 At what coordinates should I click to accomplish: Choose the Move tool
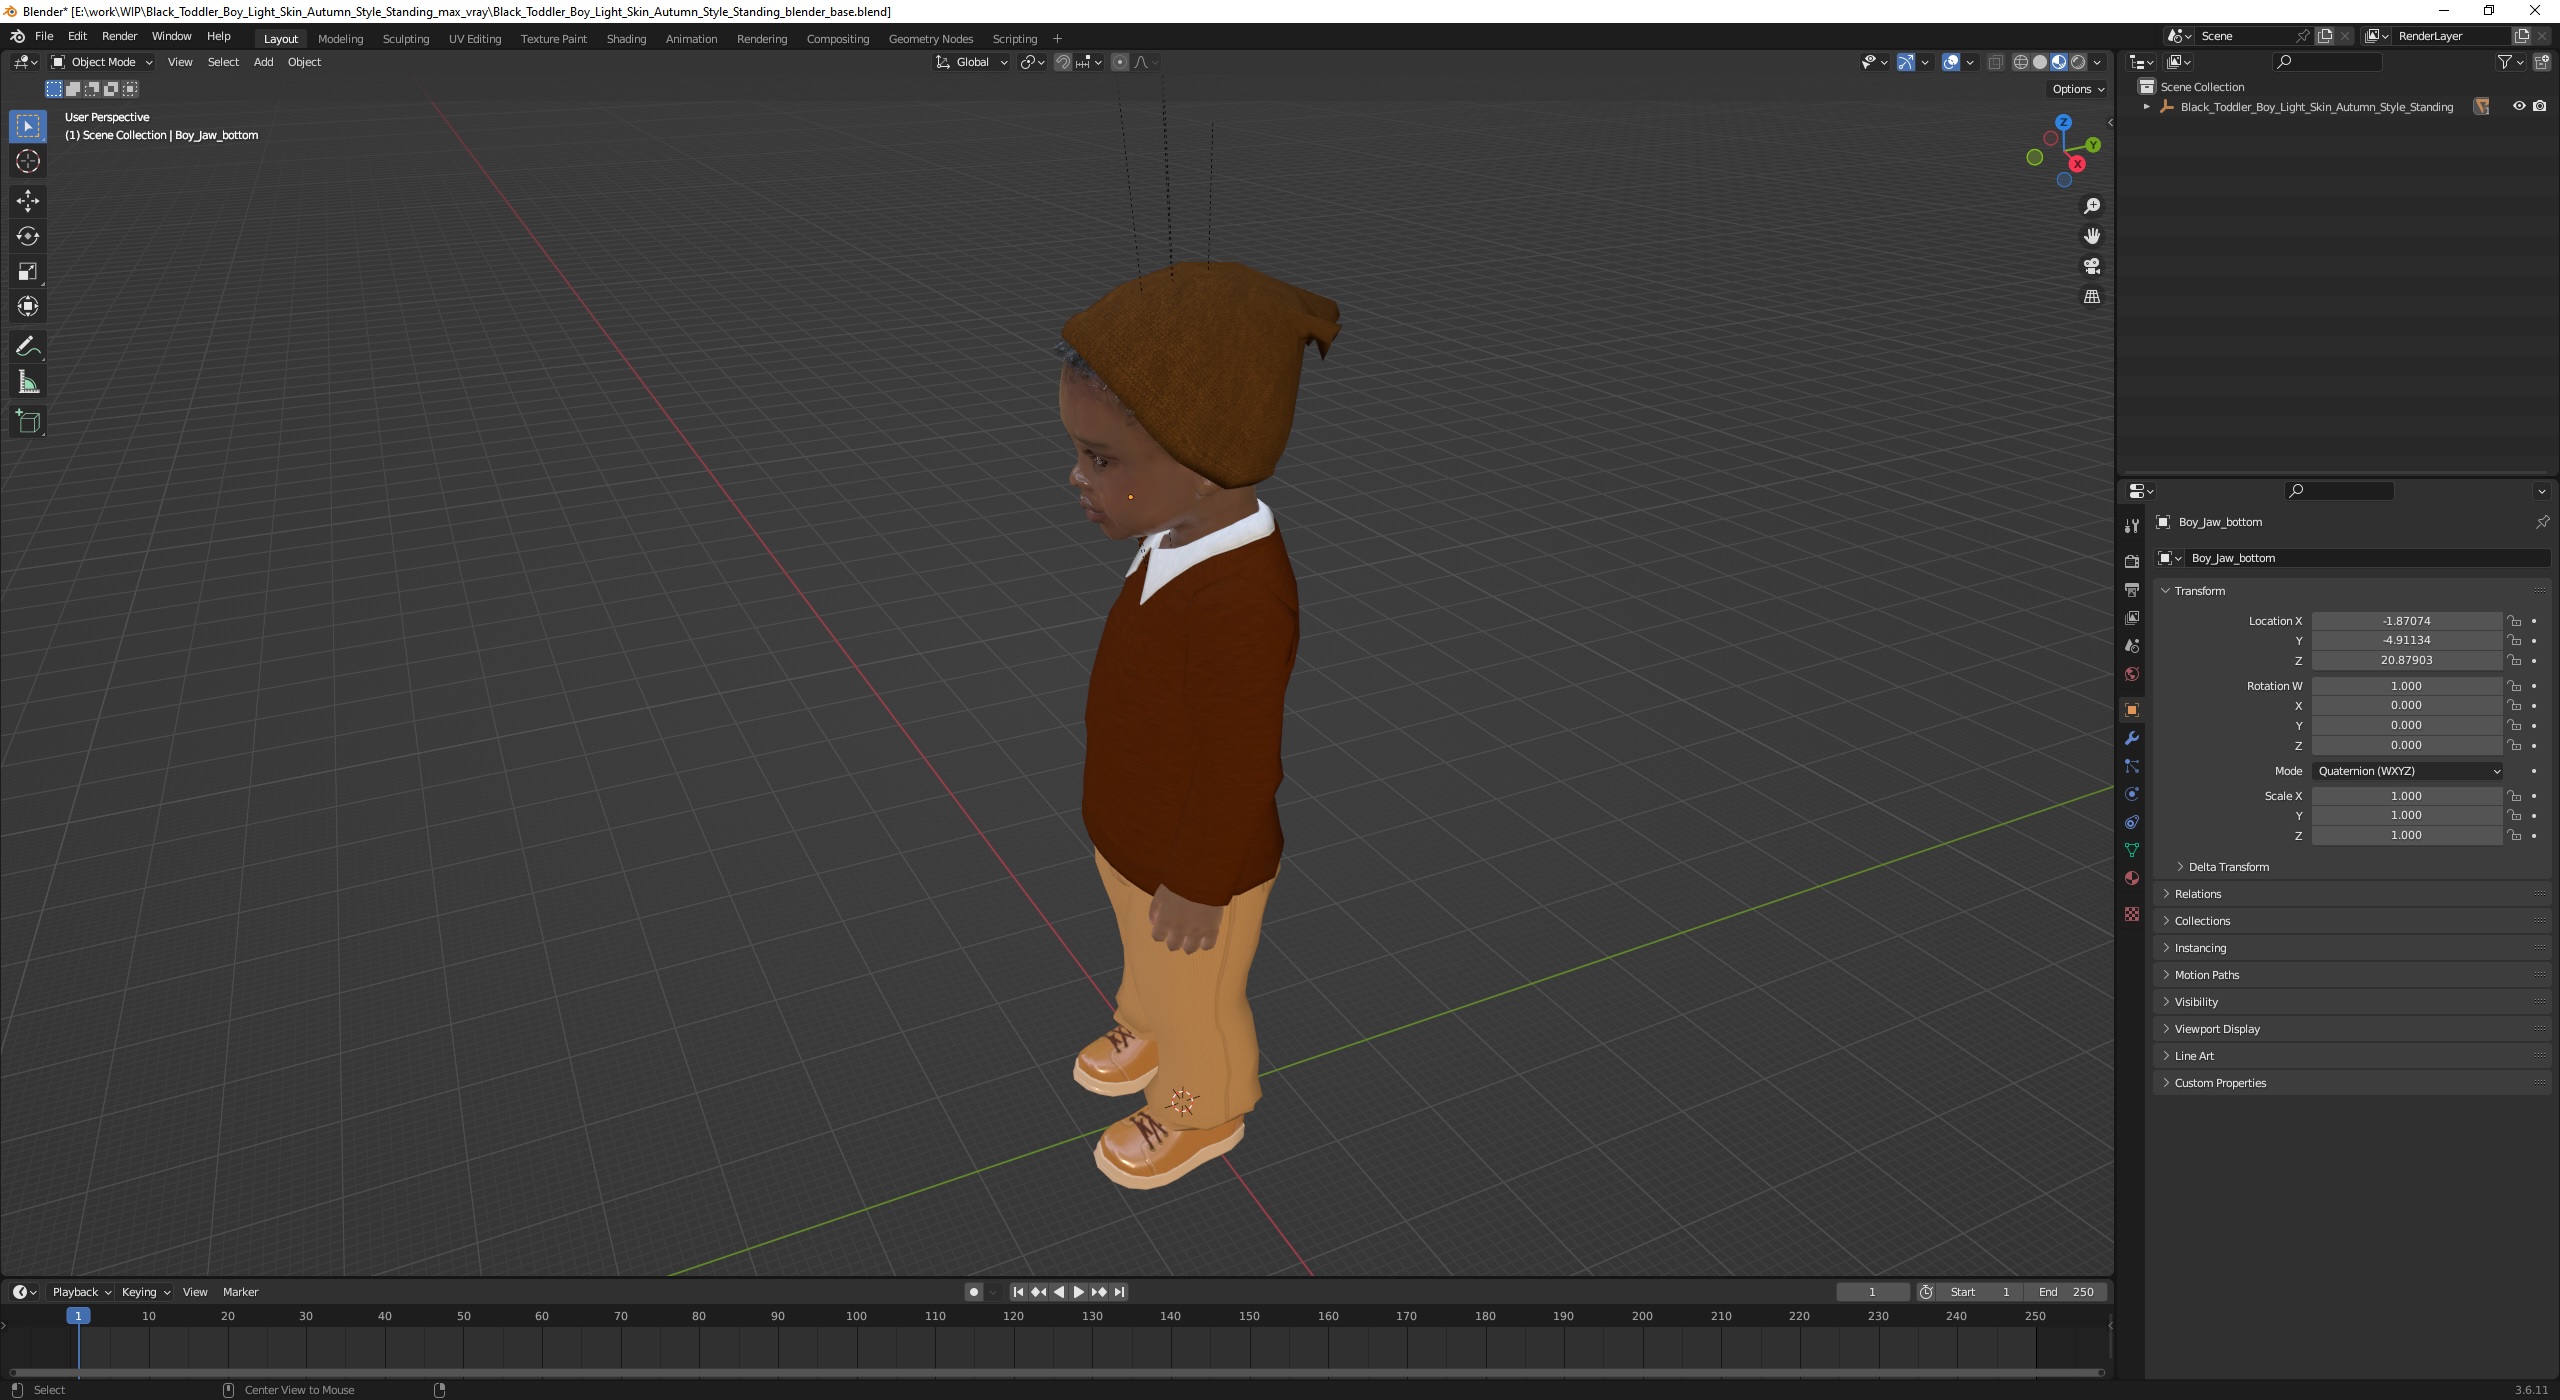pyautogui.click(x=28, y=201)
